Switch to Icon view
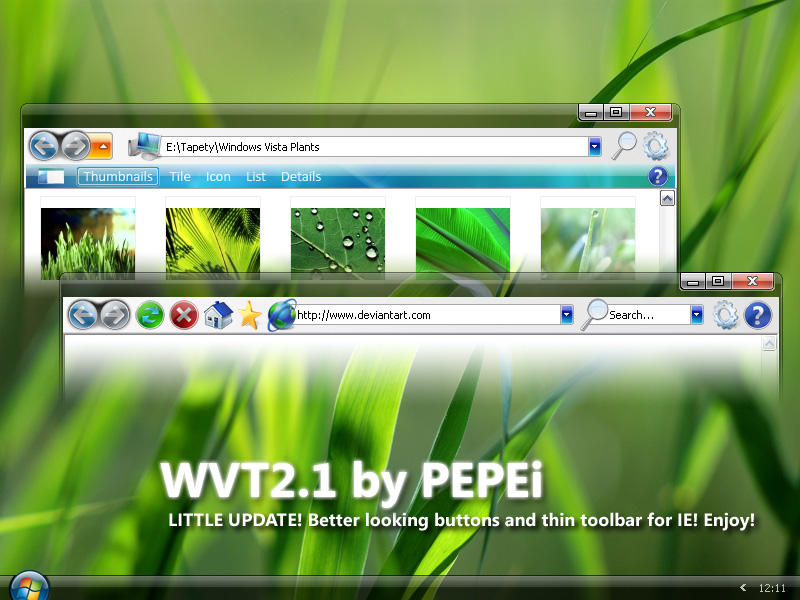This screenshot has height=600, width=800. click(218, 177)
